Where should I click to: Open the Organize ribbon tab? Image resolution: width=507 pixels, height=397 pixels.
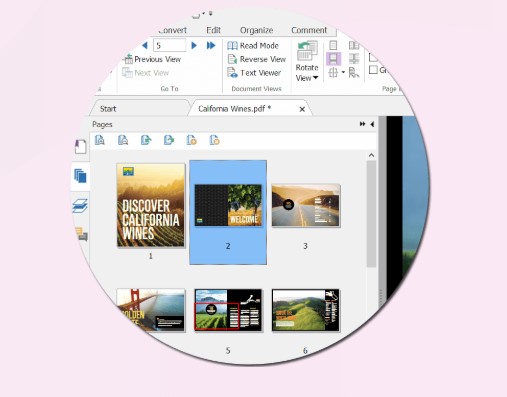pyautogui.click(x=256, y=30)
